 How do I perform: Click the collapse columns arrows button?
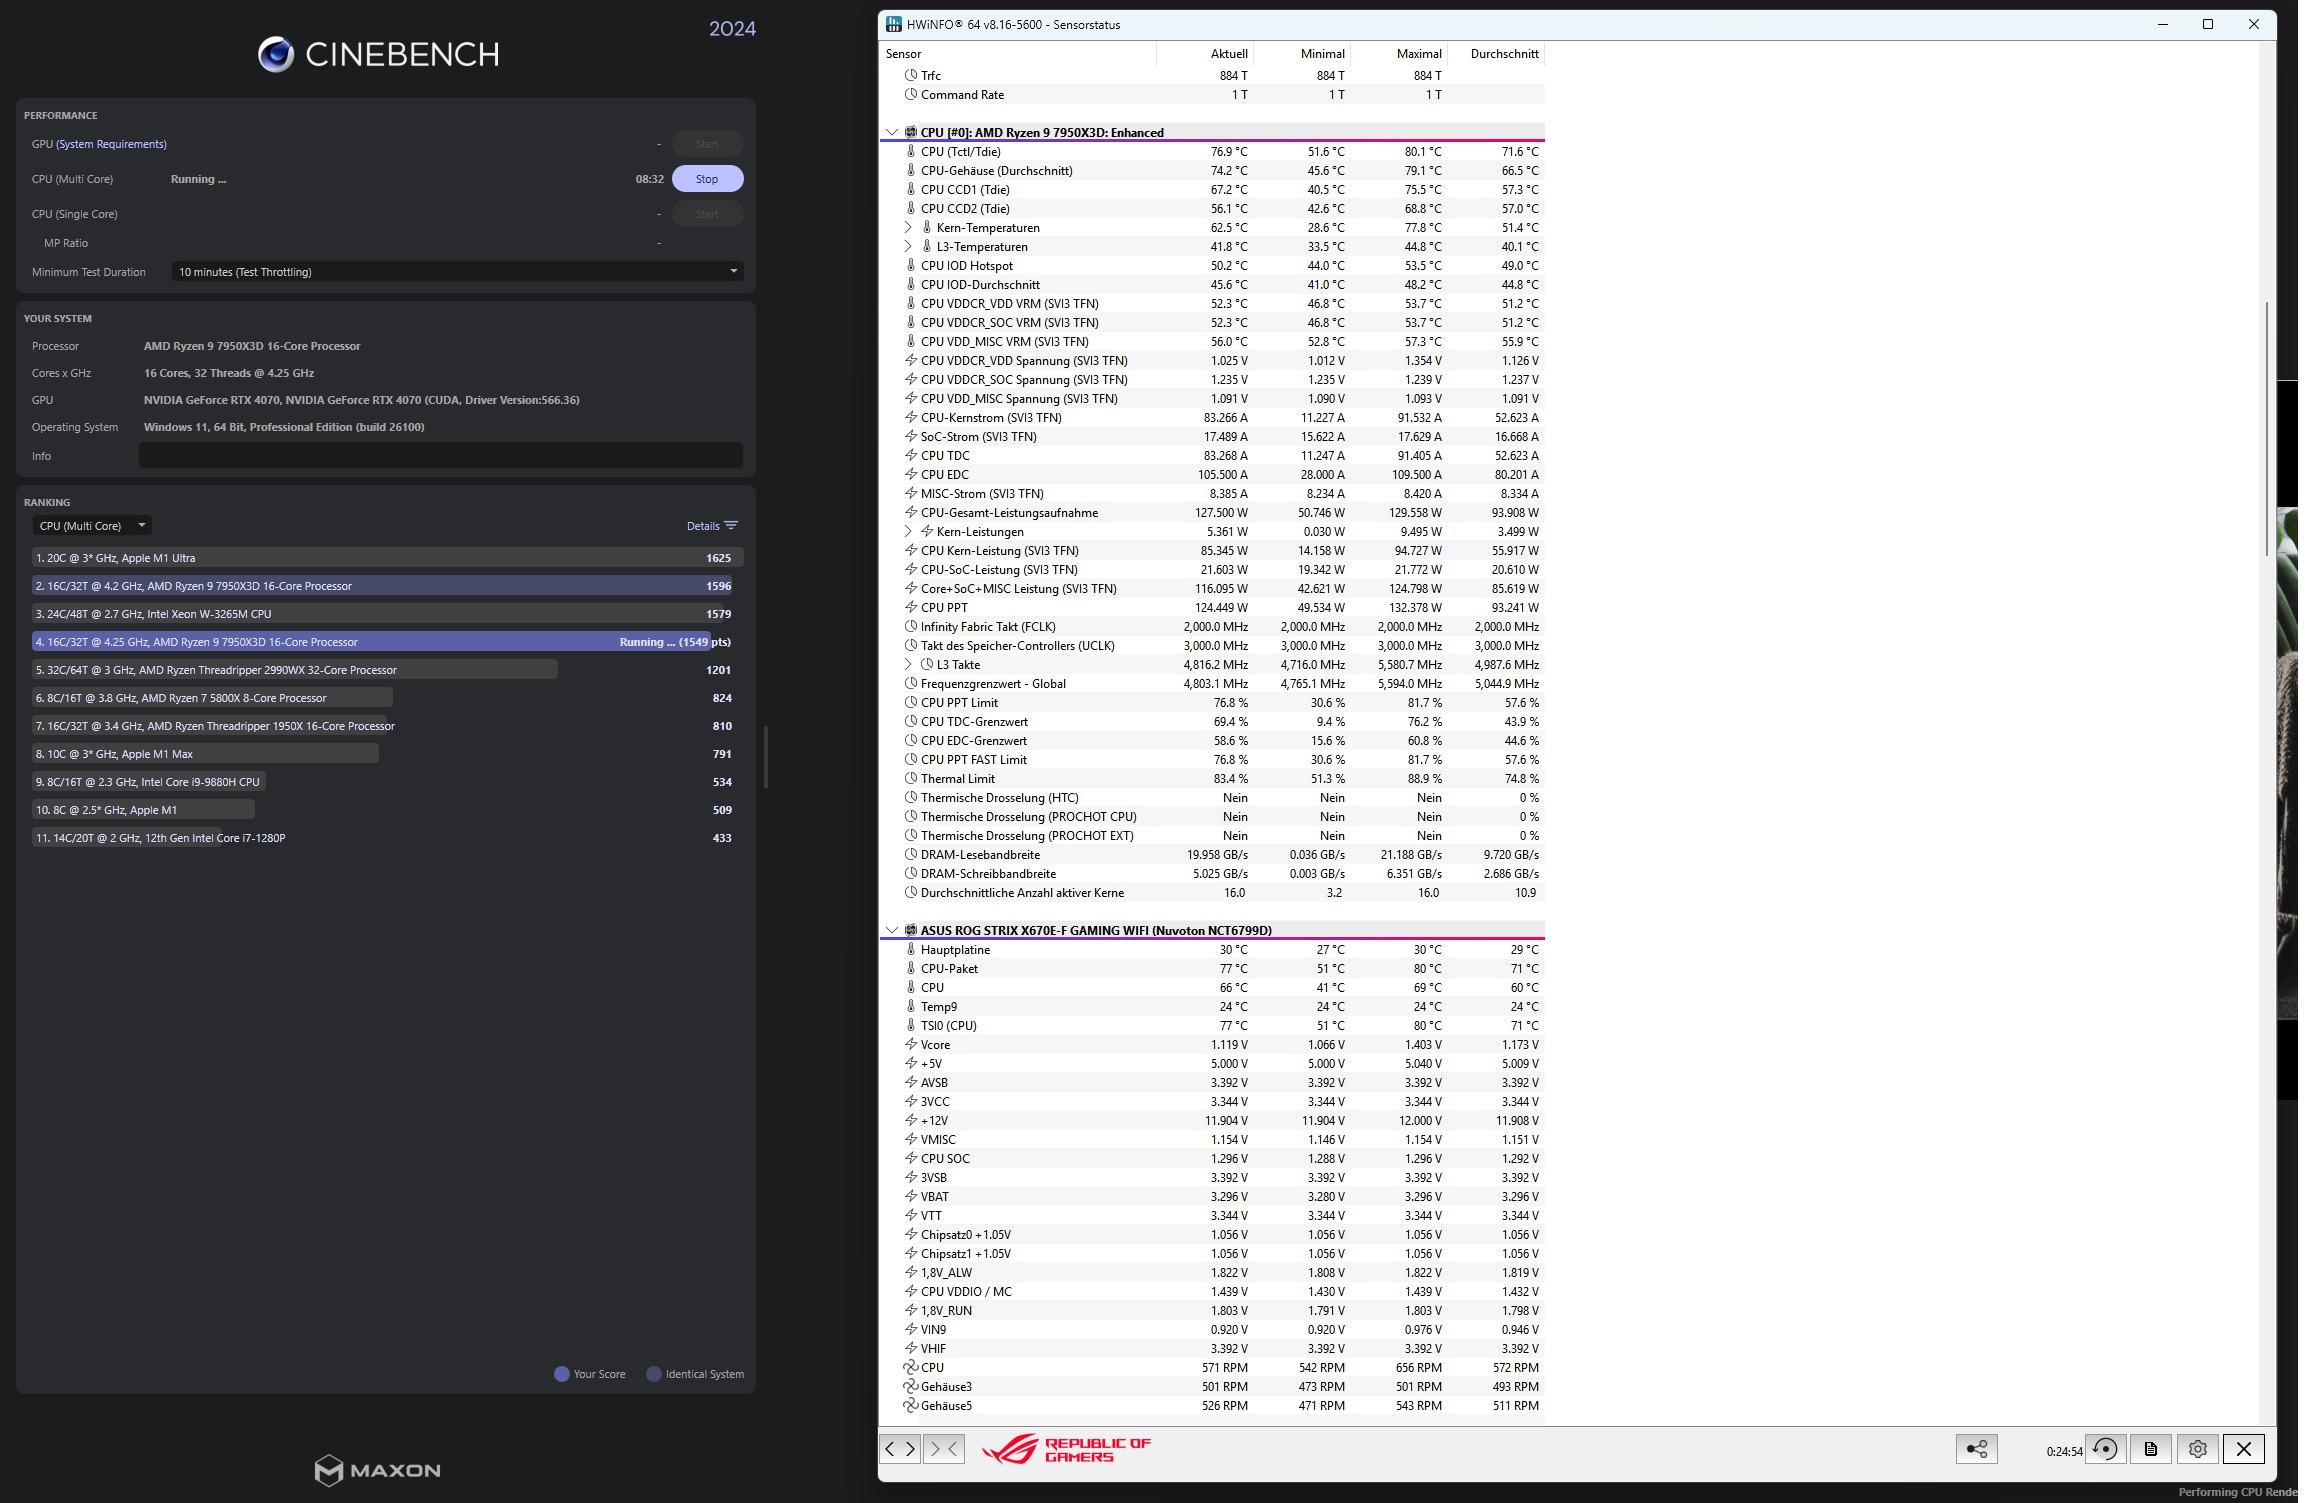(944, 1448)
